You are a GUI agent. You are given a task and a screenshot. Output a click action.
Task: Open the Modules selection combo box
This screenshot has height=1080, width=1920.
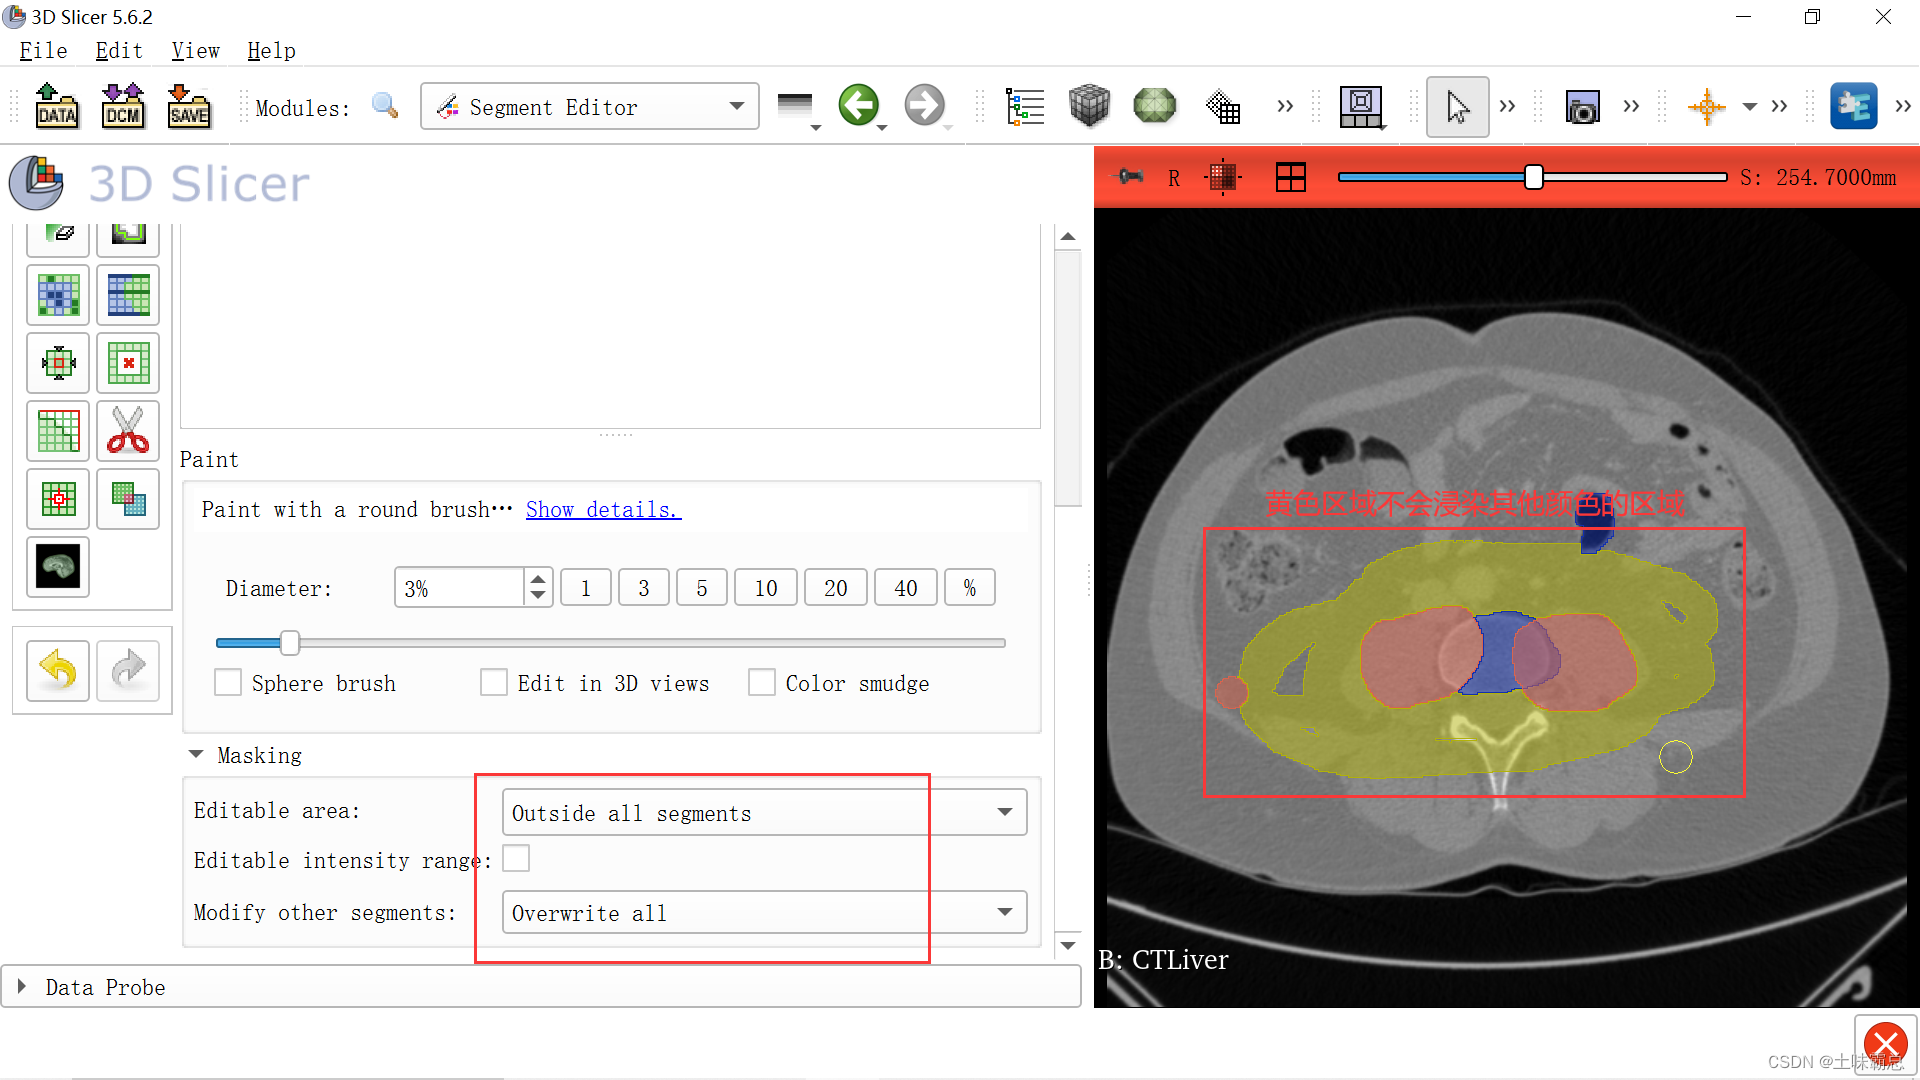pos(589,106)
